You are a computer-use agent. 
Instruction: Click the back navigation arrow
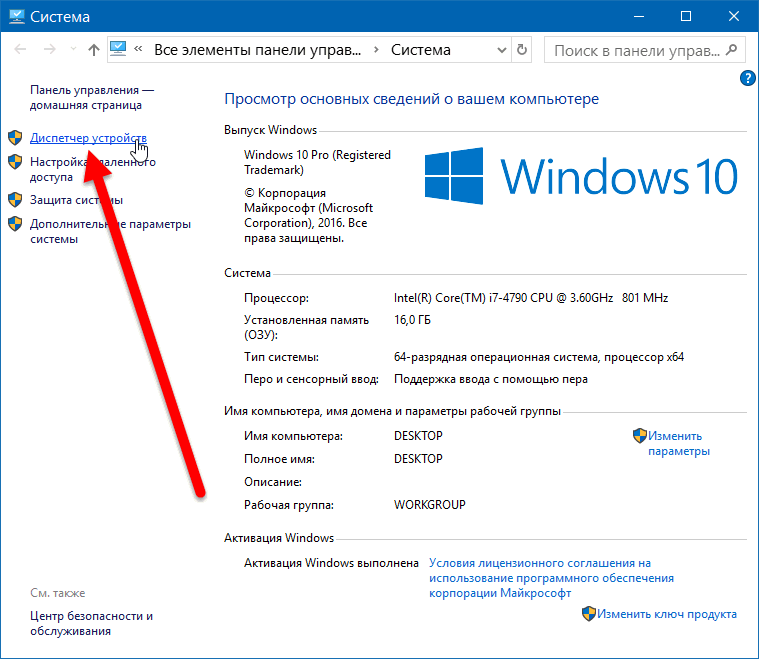click(20, 49)
